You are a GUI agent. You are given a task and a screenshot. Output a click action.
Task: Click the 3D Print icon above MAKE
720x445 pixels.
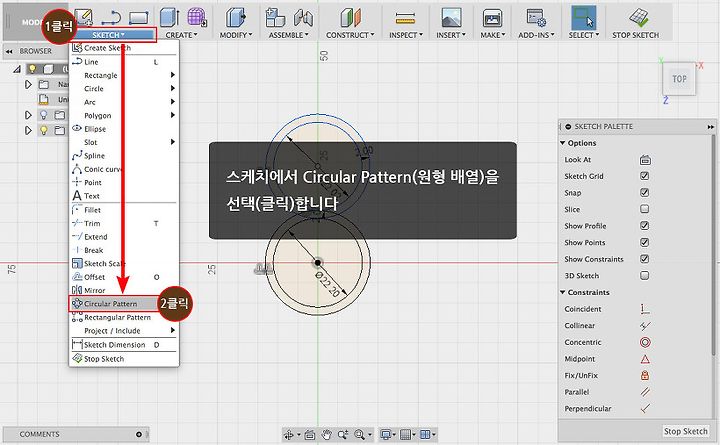tap(492, 18)
